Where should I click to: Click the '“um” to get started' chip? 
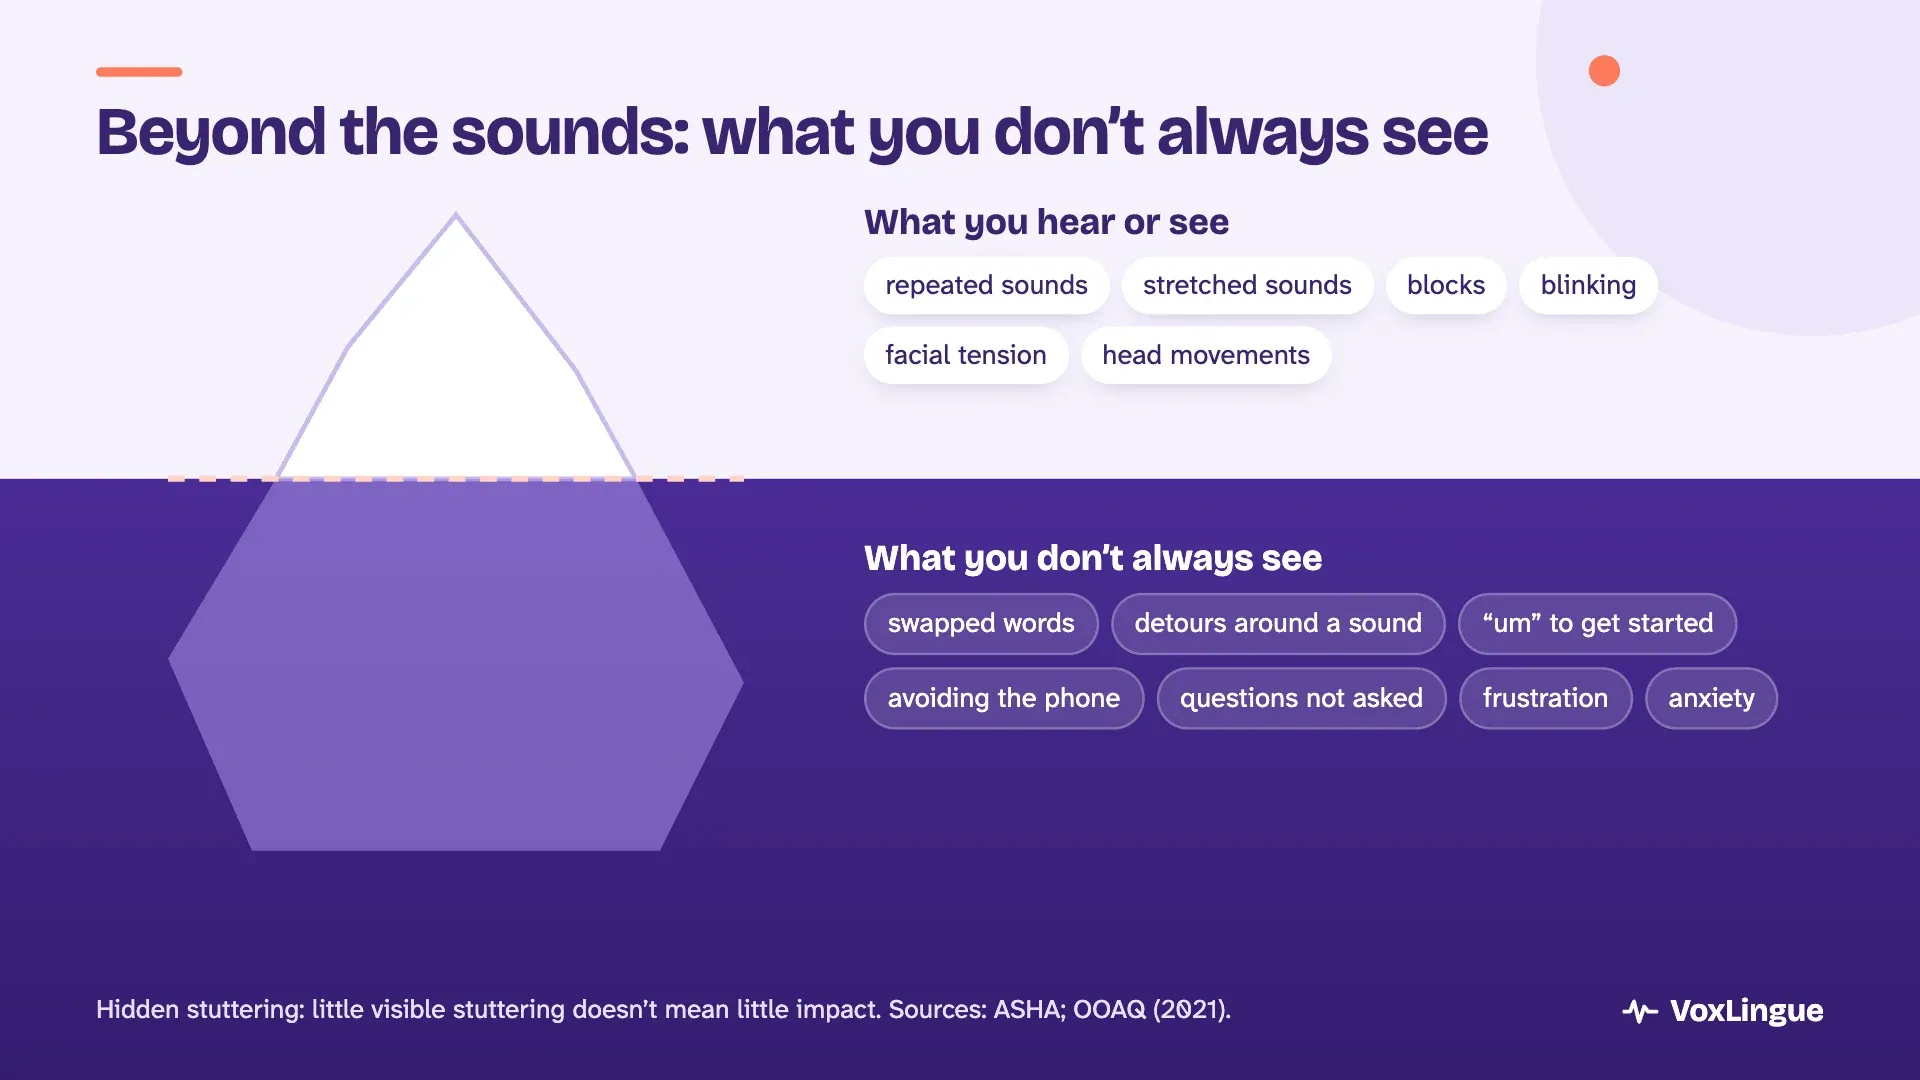tap(1597, 623)
